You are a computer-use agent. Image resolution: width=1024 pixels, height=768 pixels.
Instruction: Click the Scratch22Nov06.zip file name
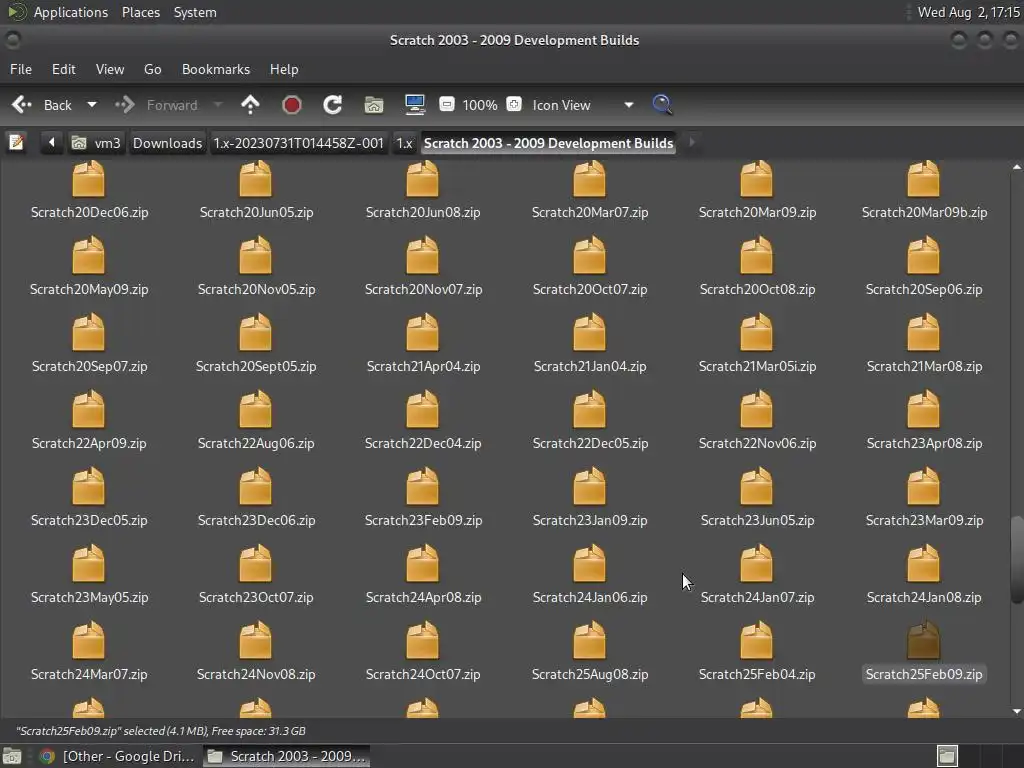click(x=757, y=443)
